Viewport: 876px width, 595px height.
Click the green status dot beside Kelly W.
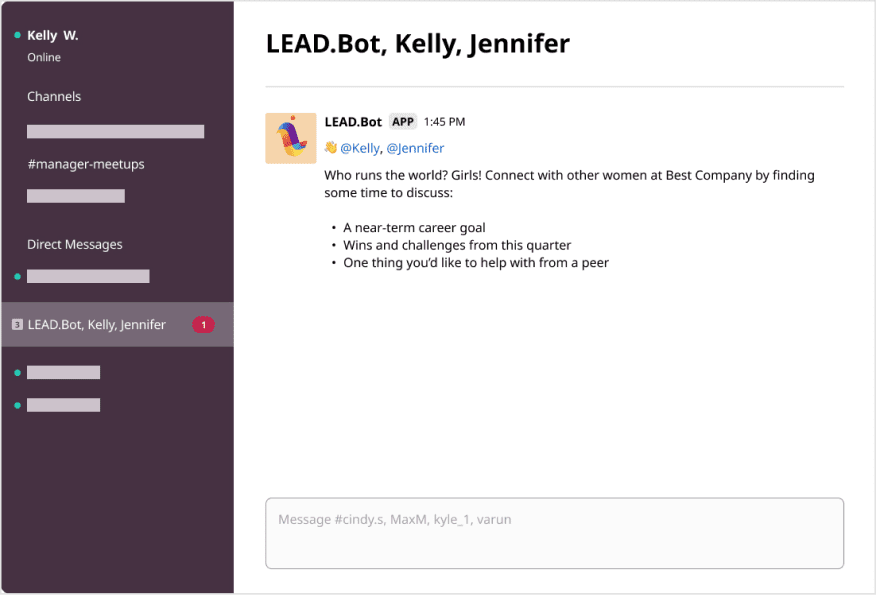click(x=17, y=36)
